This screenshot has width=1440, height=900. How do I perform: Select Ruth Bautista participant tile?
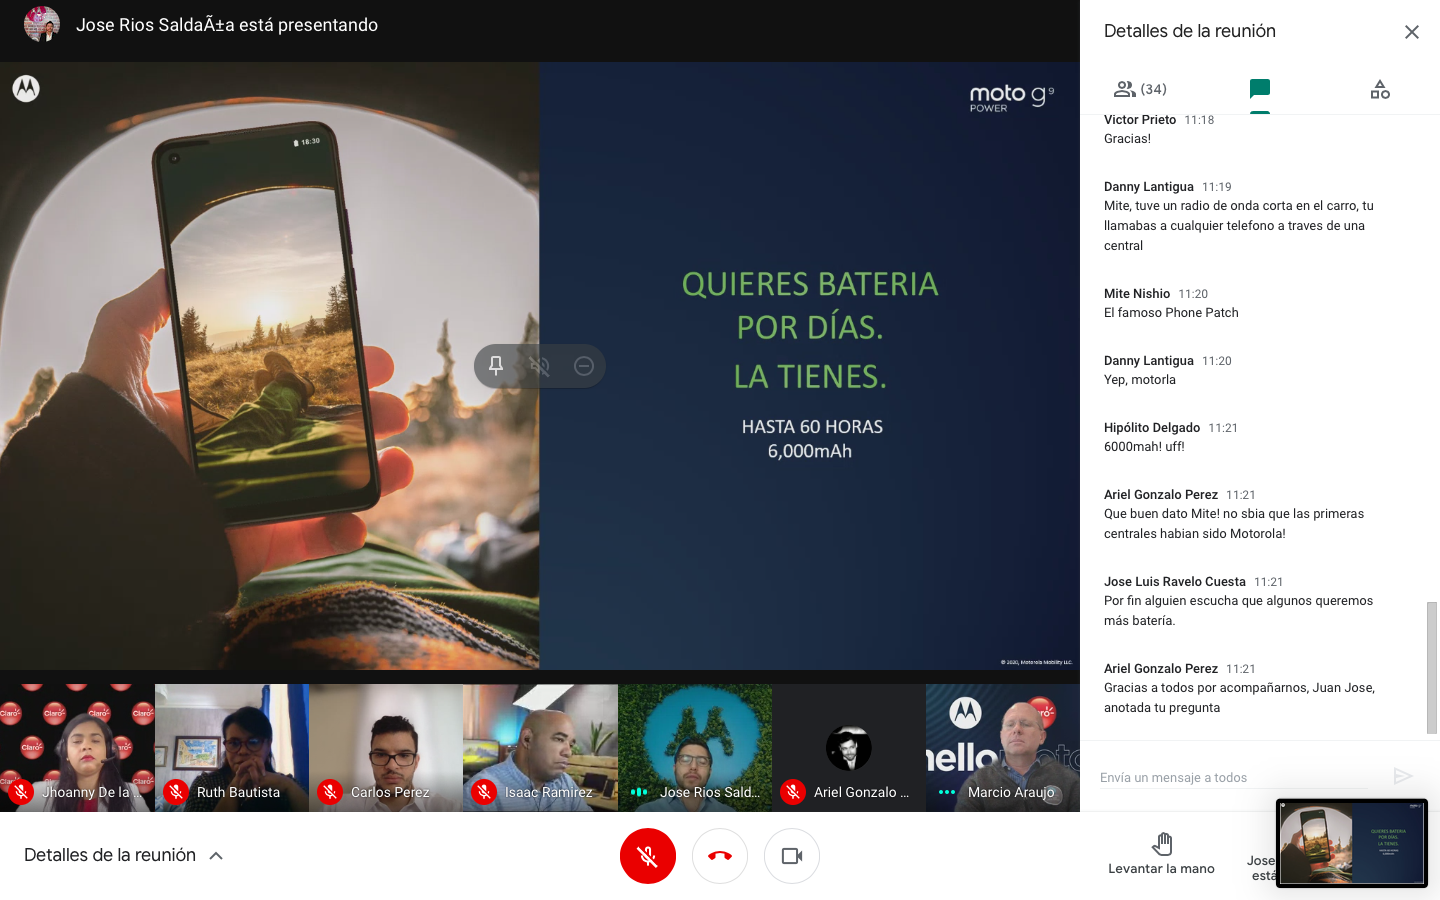231,748
